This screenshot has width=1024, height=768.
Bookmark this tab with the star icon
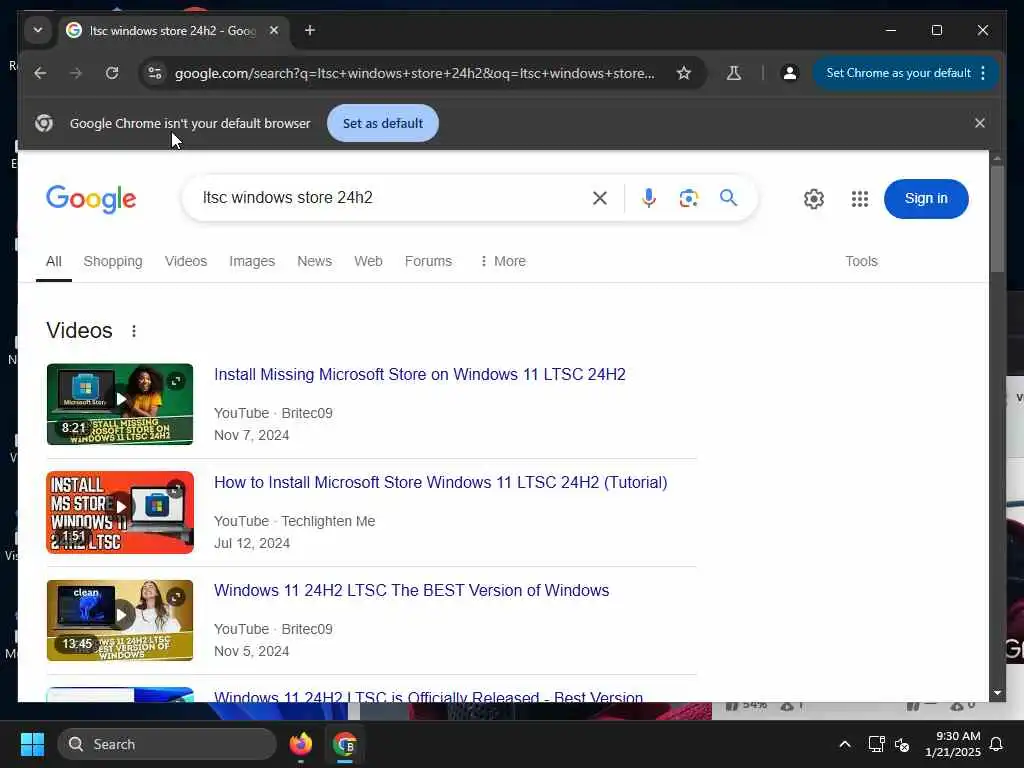684,73
